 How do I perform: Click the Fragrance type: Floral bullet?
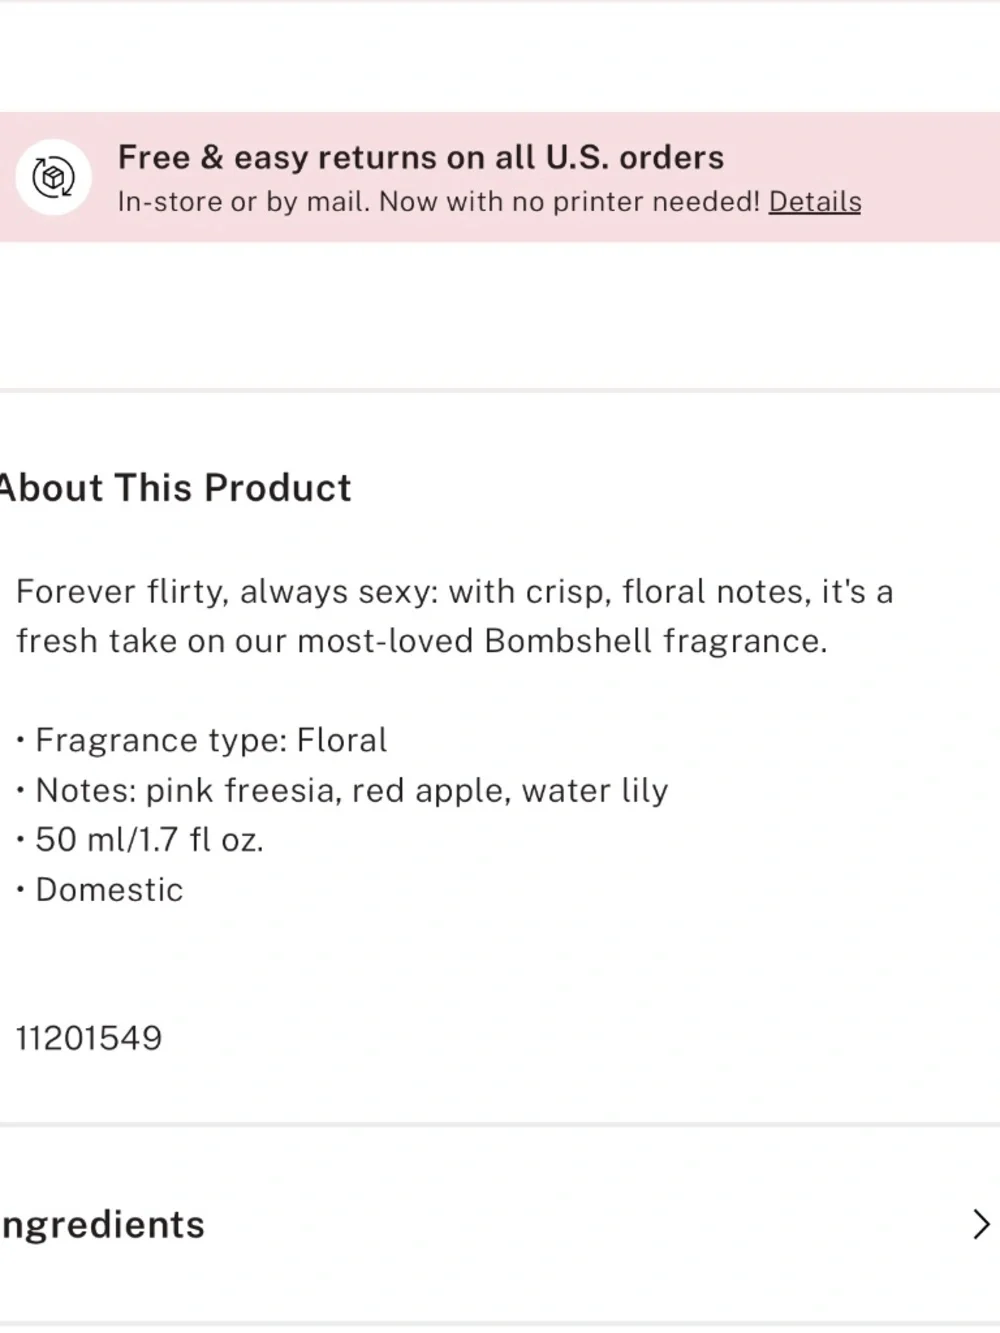203,740
